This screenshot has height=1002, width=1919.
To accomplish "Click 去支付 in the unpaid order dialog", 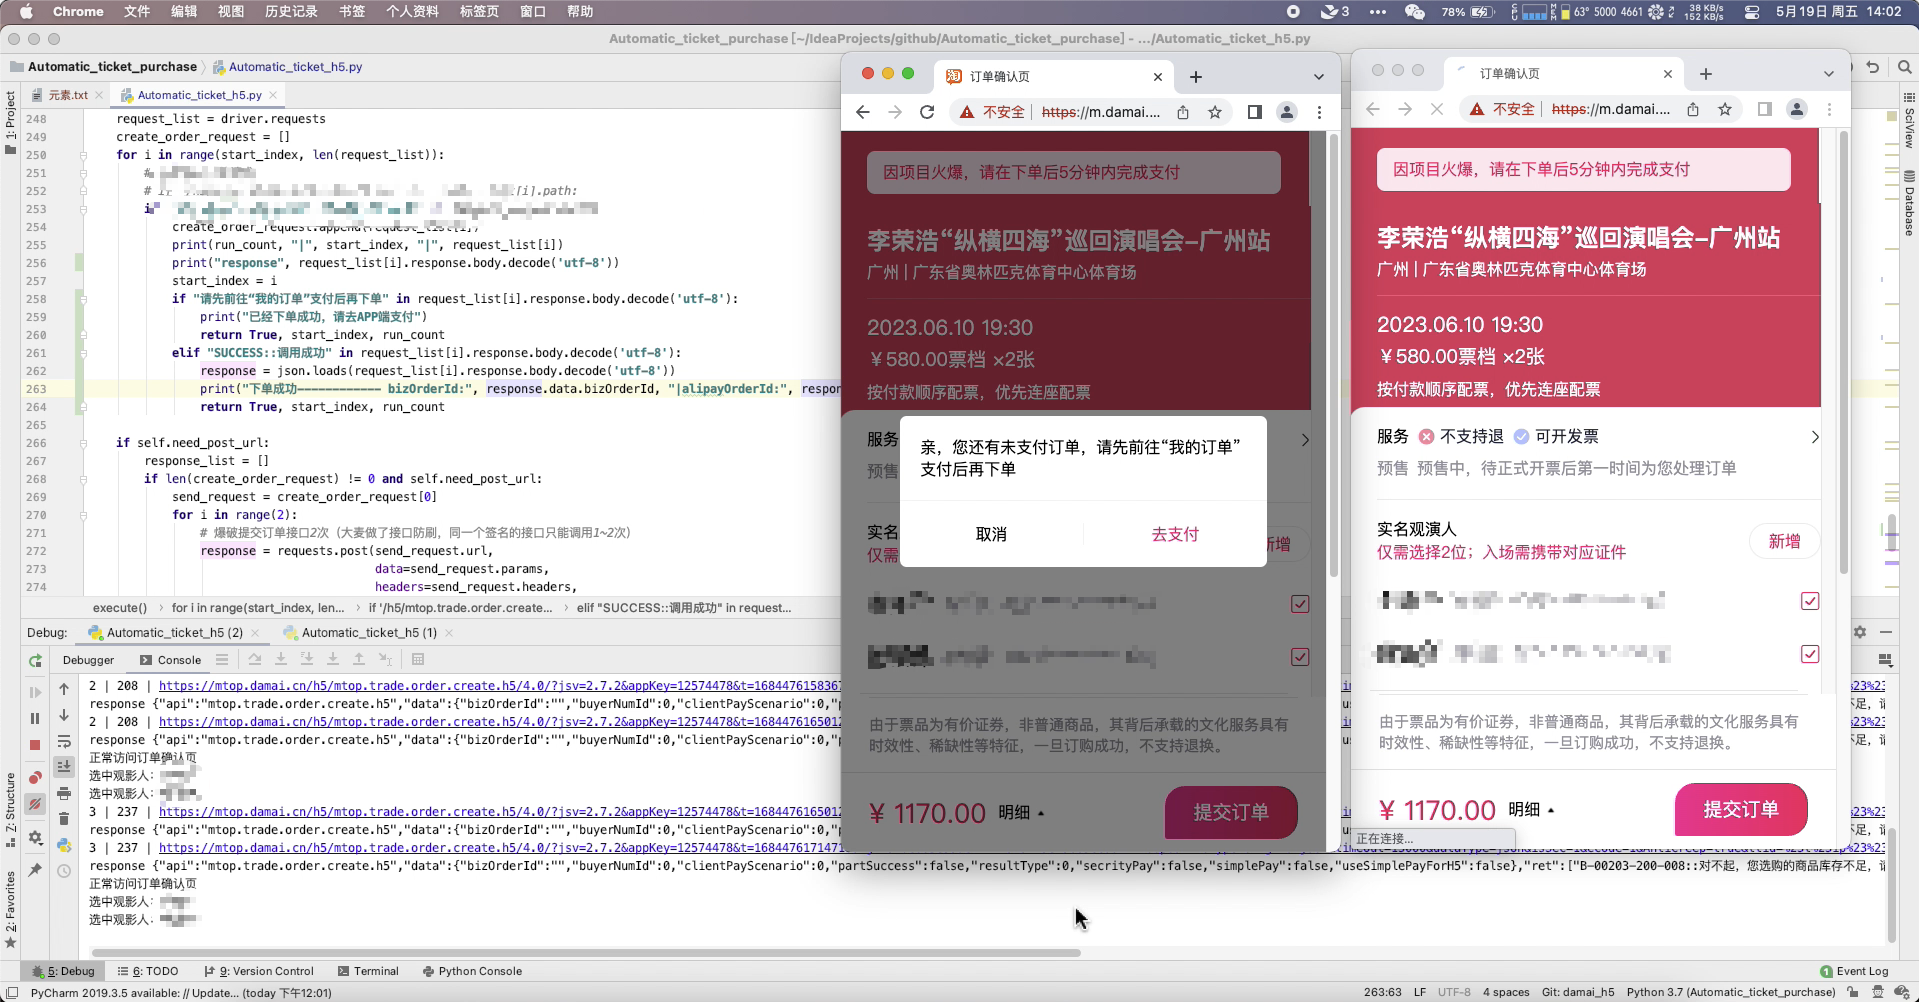I will coord(1175,535).
